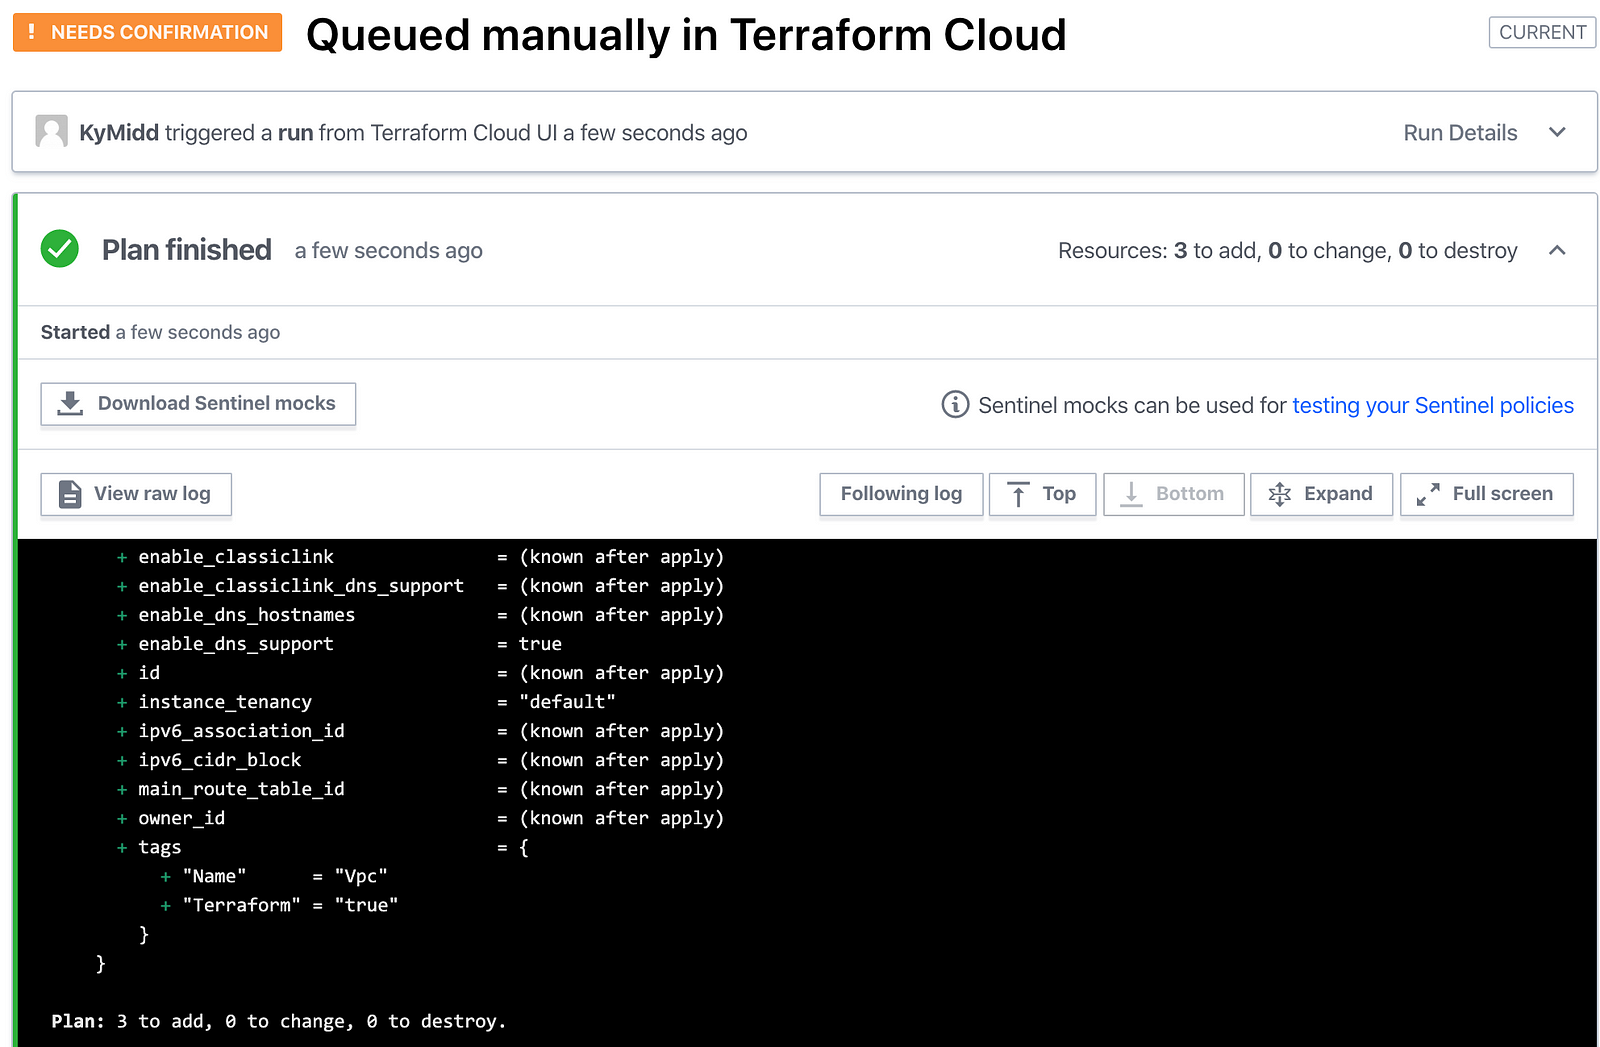Open testing your Sentinel policies link
The image size is (1600, 1047).
(x=1433, y=405)
